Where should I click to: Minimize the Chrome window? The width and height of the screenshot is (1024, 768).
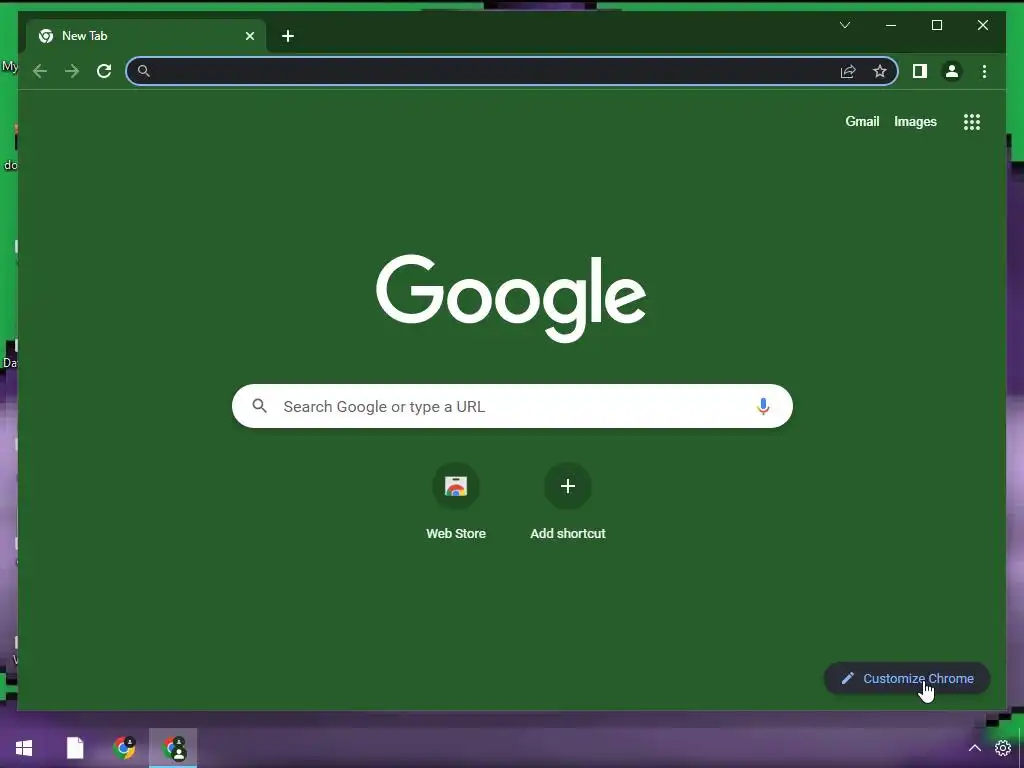(891, 25)
